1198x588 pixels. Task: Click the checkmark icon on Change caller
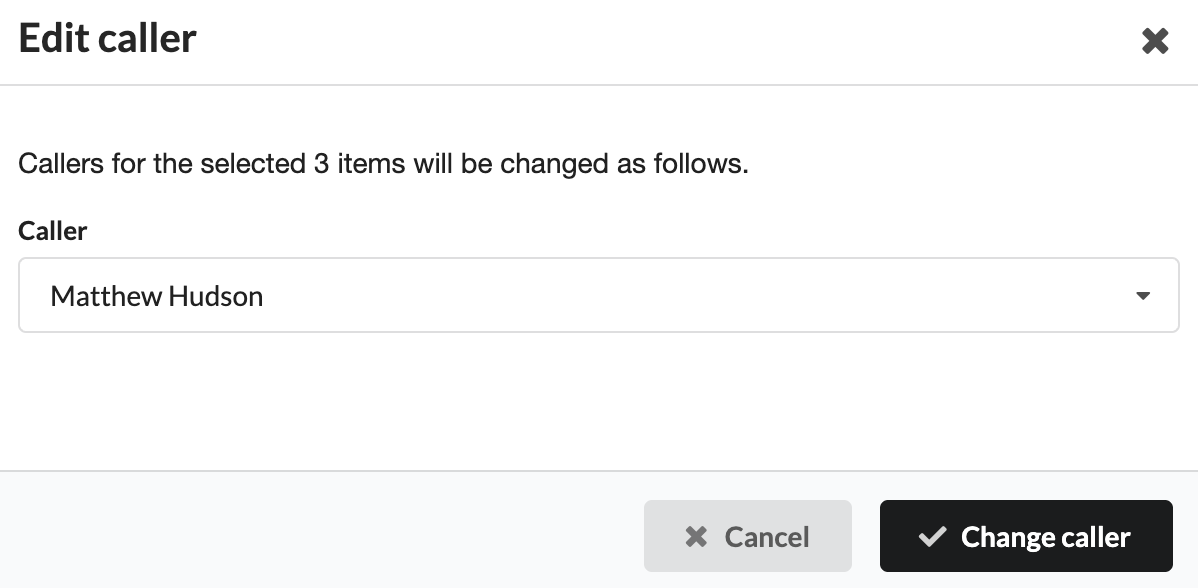pos(932,536)
